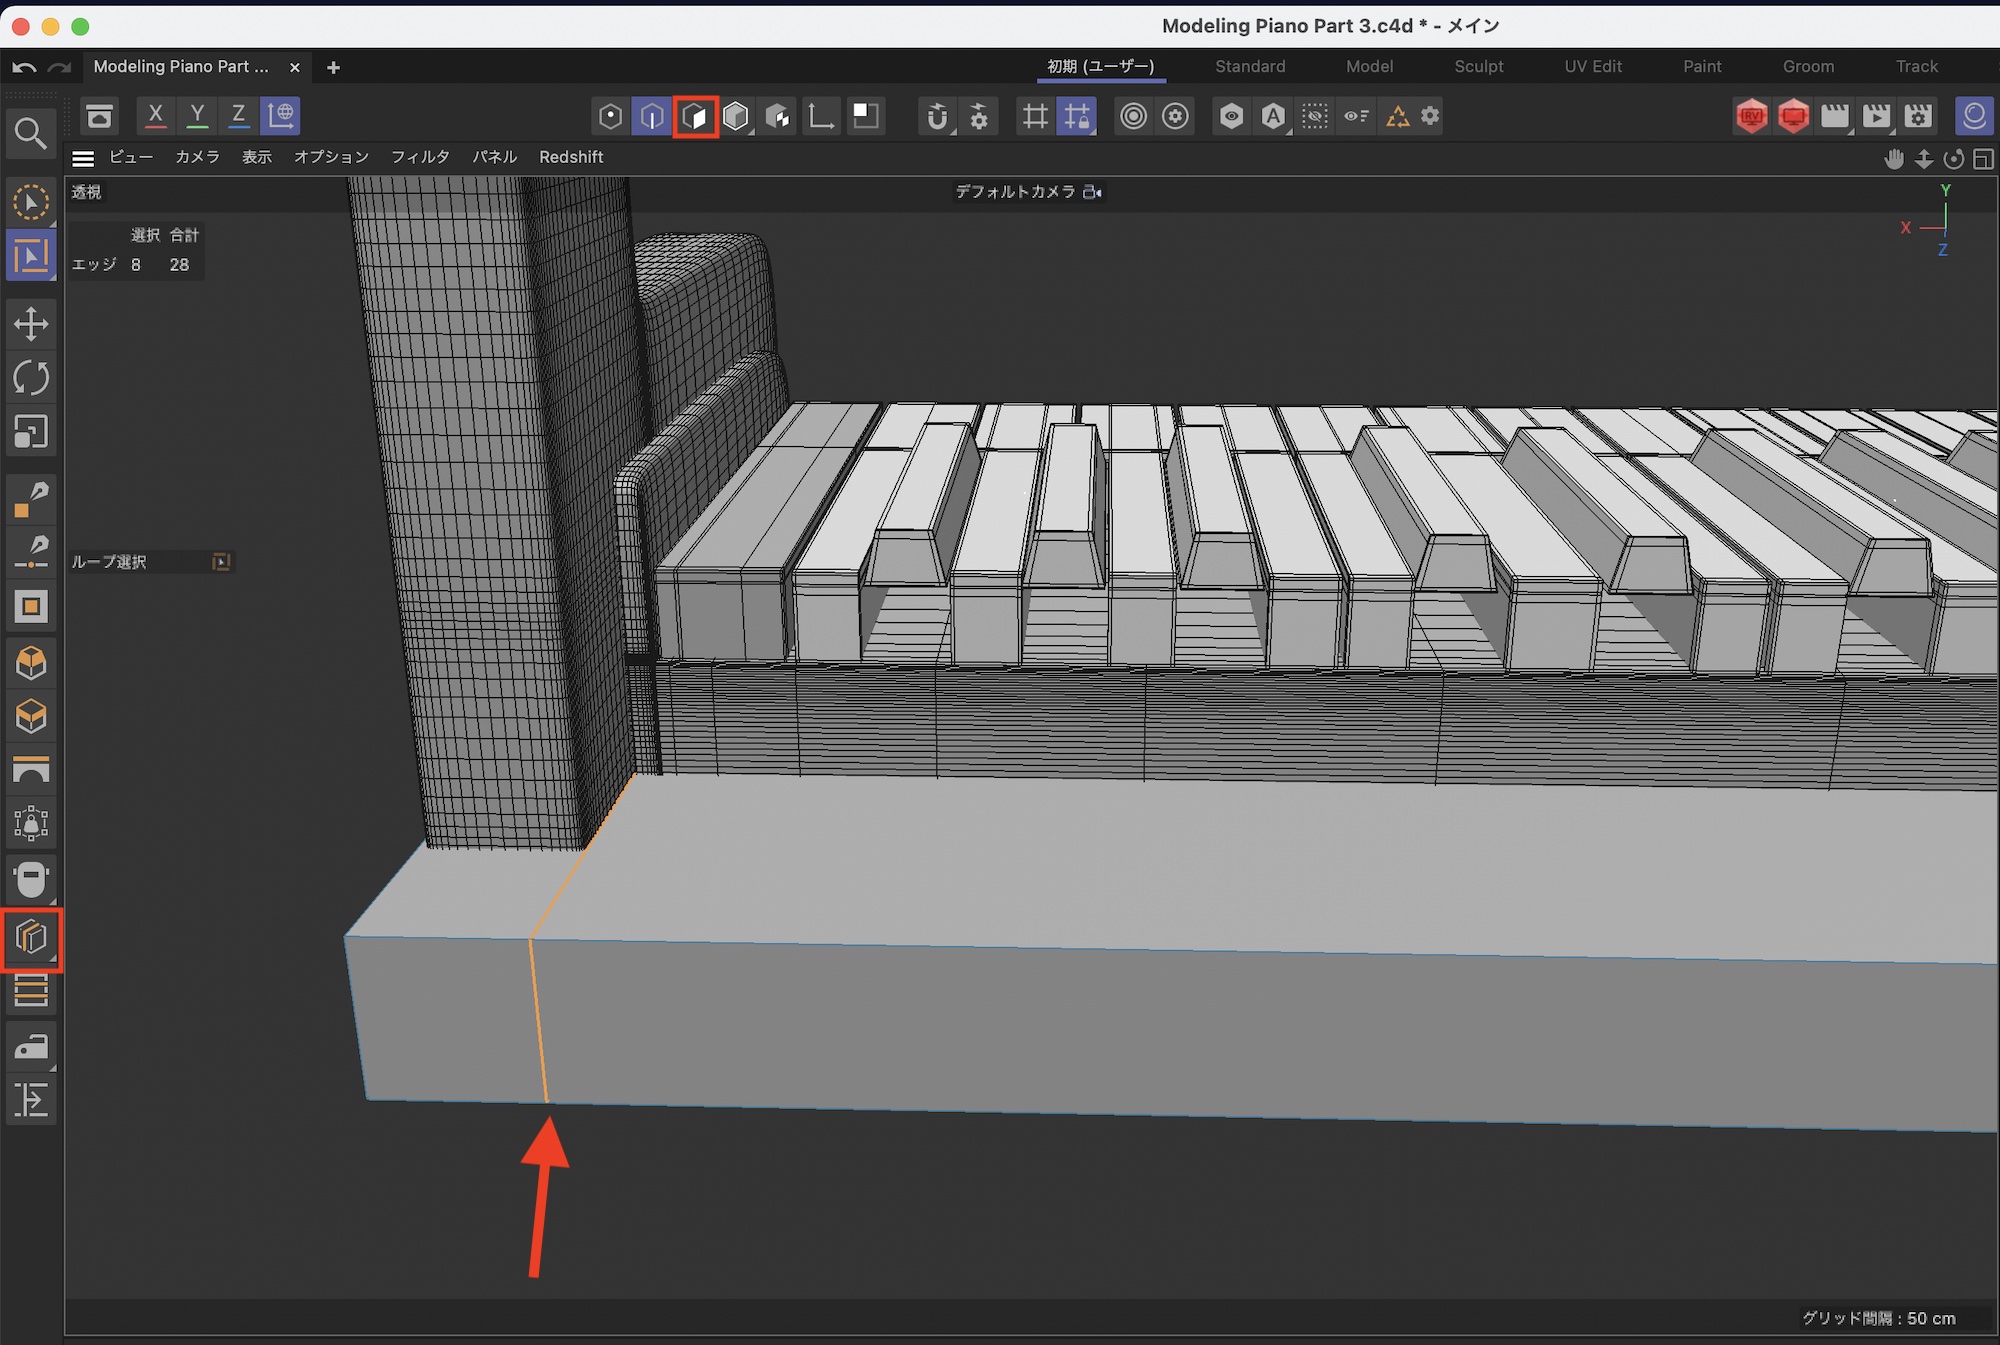Viewport: 2000px width, 1345px height.
Task: Open viewport hamburger menu
Action: tap(83, 158)
